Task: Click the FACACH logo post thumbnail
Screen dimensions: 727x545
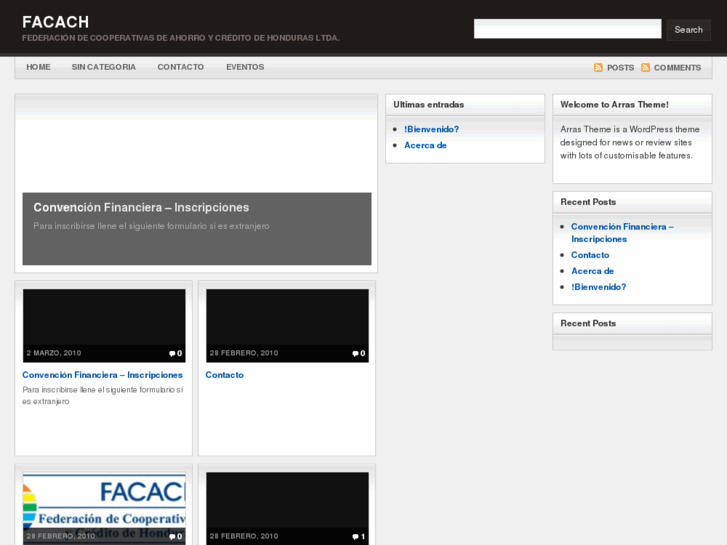Action: click(104, 508)
